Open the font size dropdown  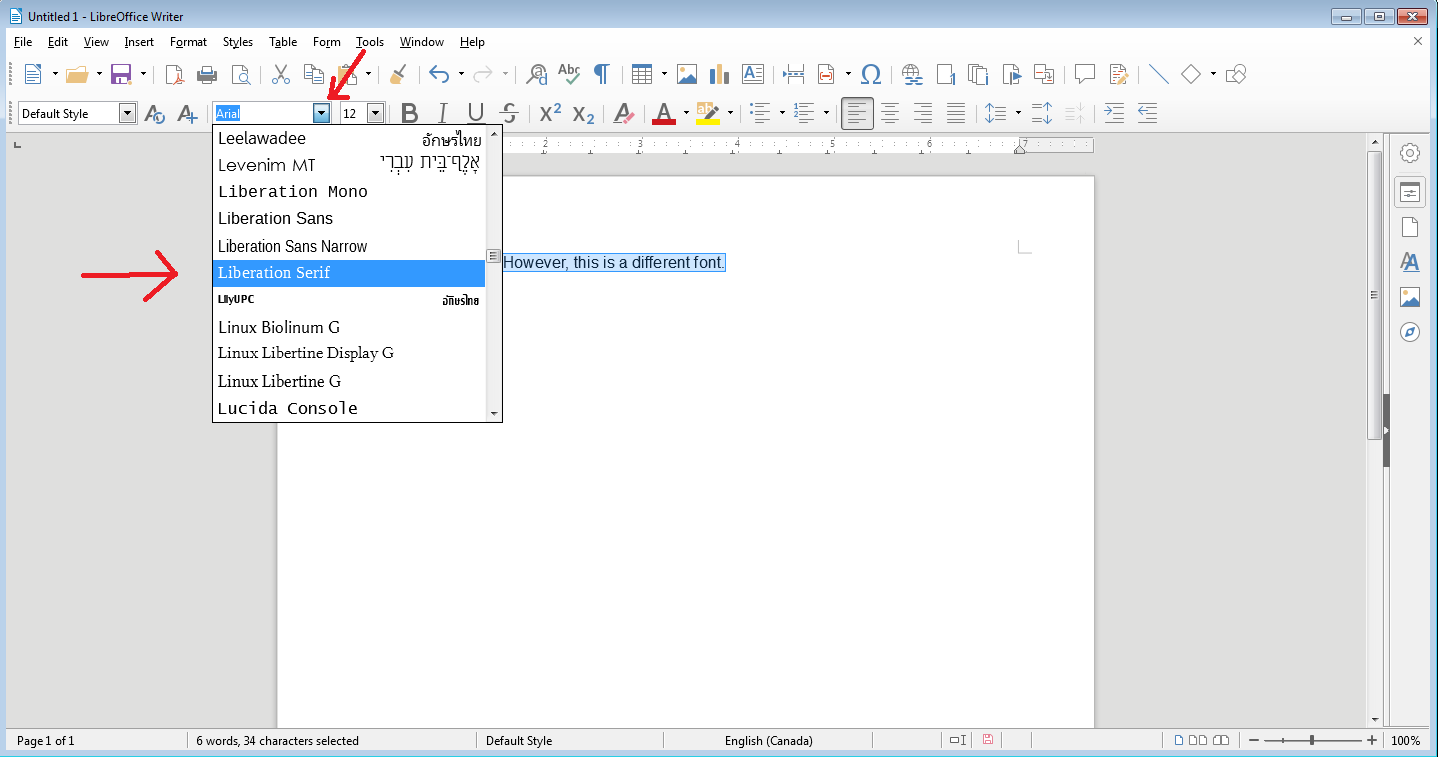click(x=375, y=113)
